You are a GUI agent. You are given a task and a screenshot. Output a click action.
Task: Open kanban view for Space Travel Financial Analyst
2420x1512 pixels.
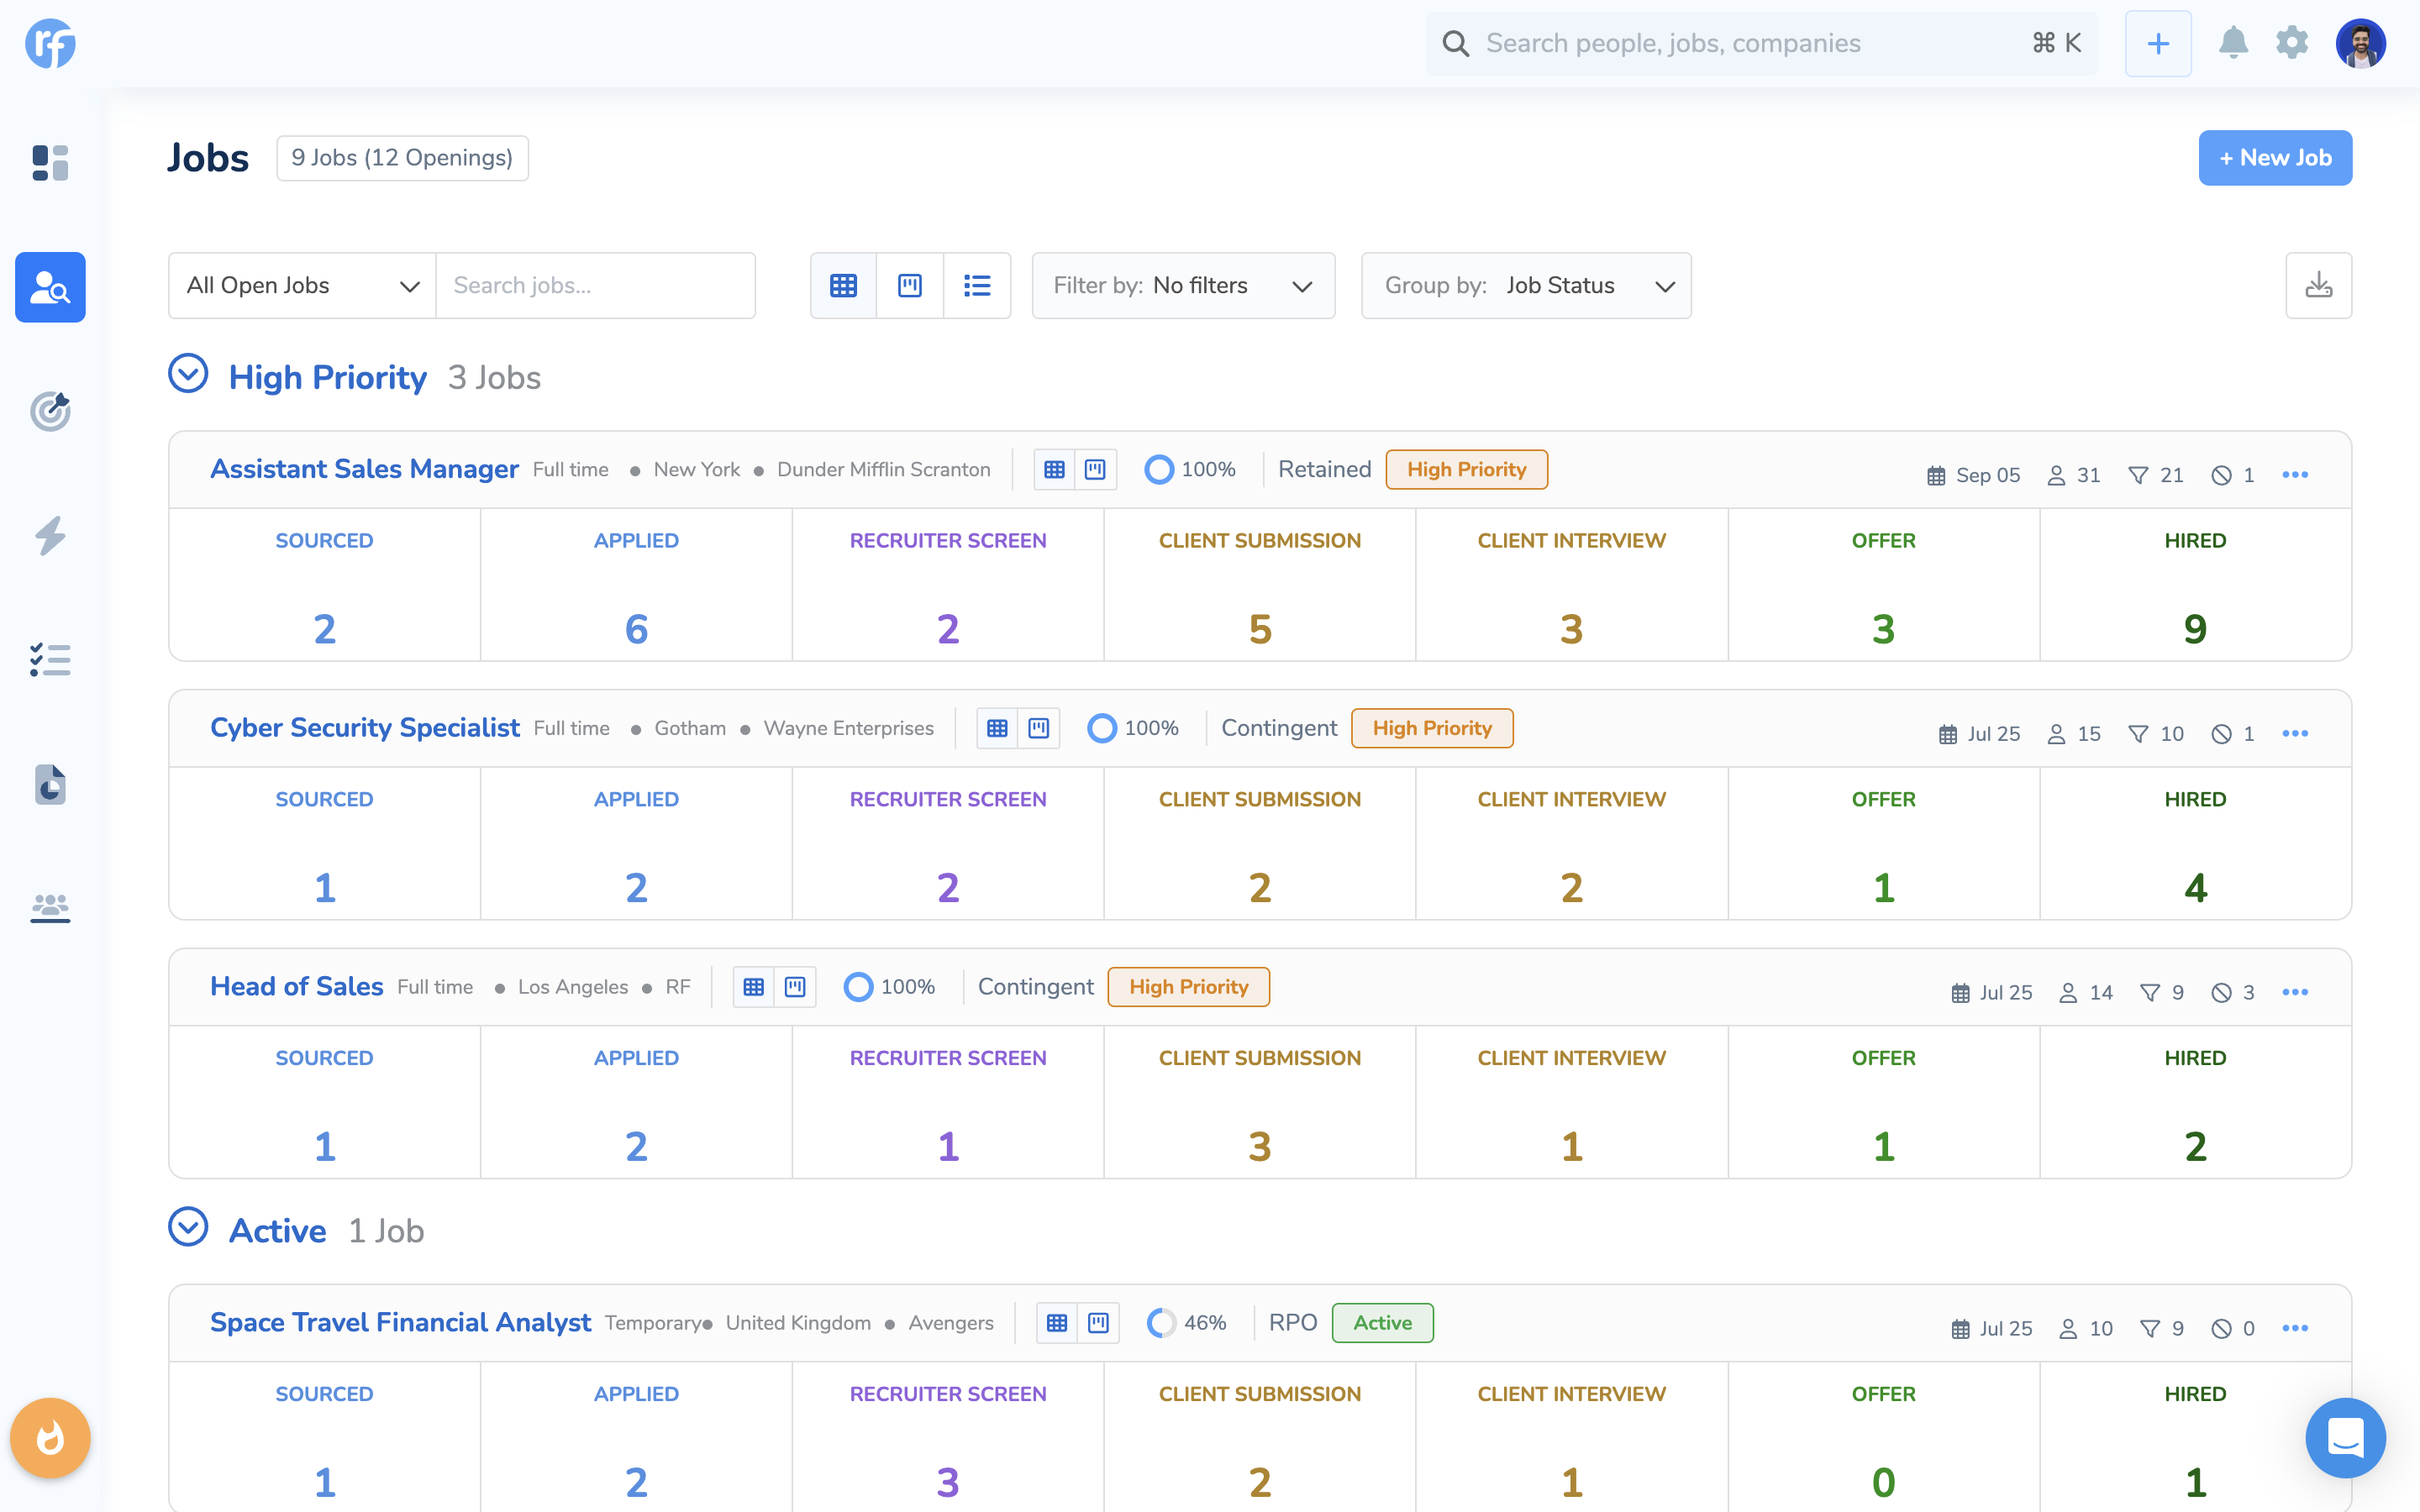click(x=1098, y=1324)
